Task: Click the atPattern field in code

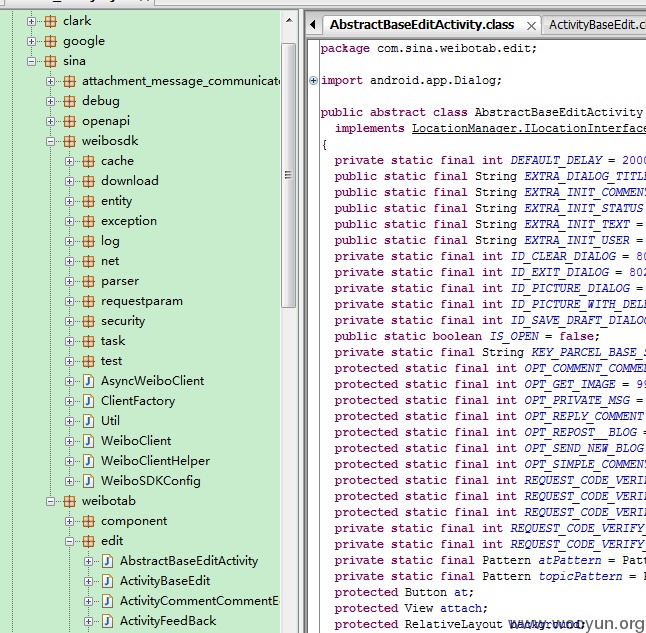Action: point(570,560)
